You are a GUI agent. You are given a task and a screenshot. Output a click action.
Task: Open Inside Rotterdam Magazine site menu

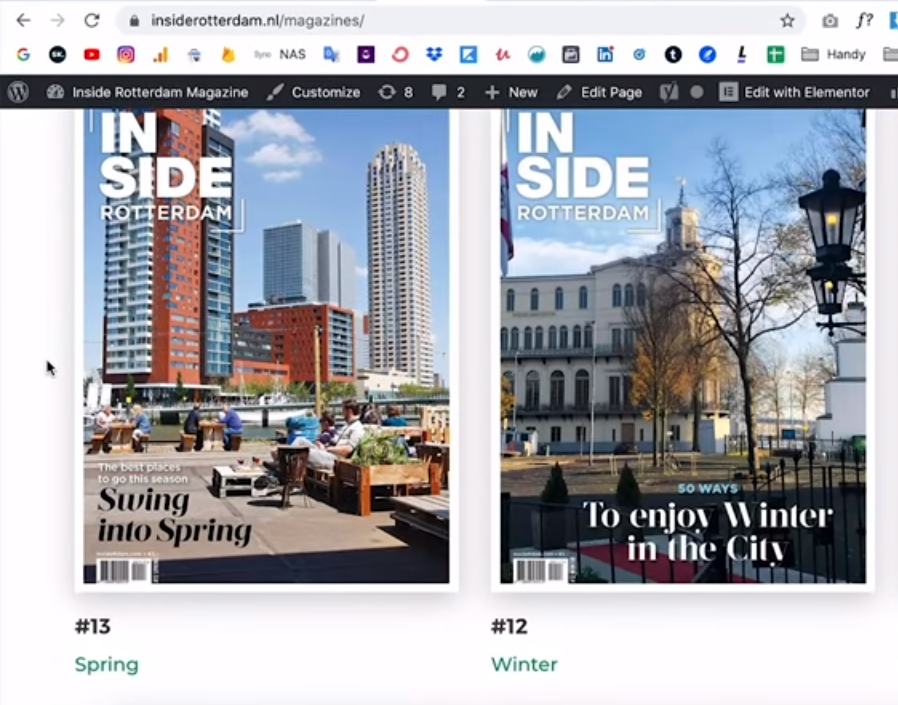[x=148, y=92]
